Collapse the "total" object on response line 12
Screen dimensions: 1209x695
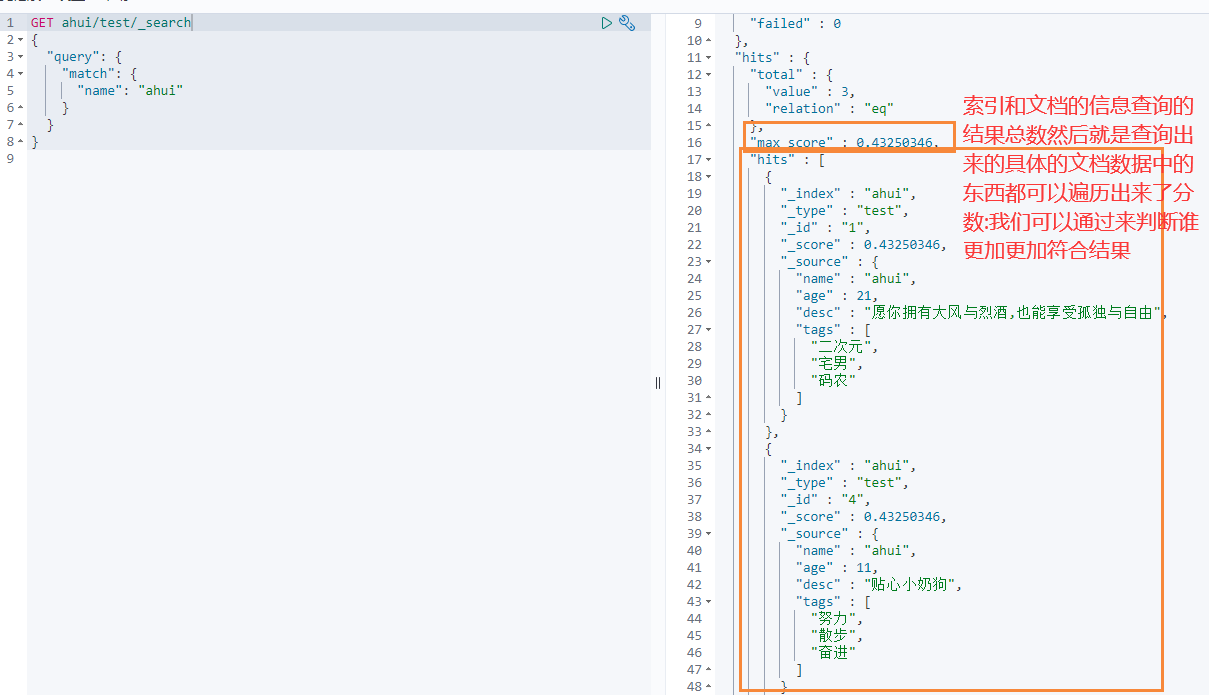709,74
